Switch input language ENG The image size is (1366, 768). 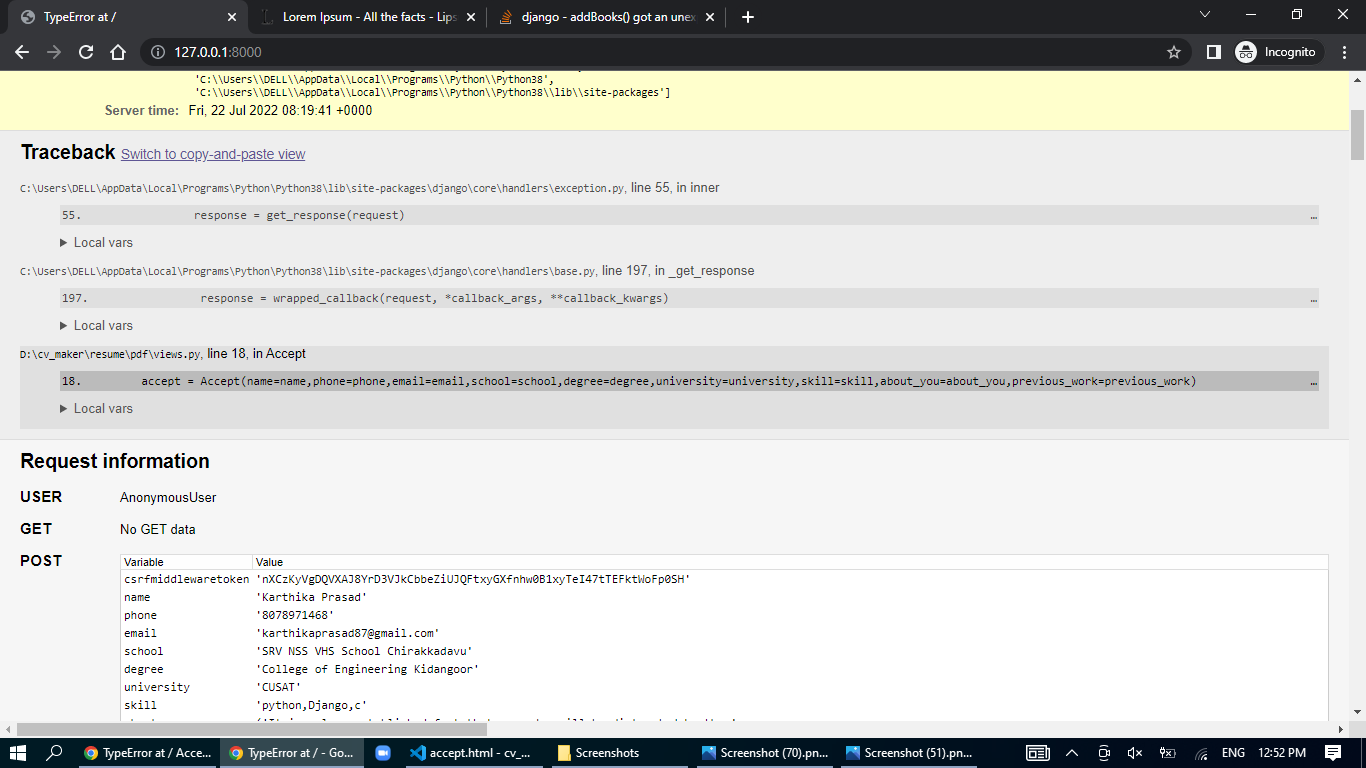1233,753
